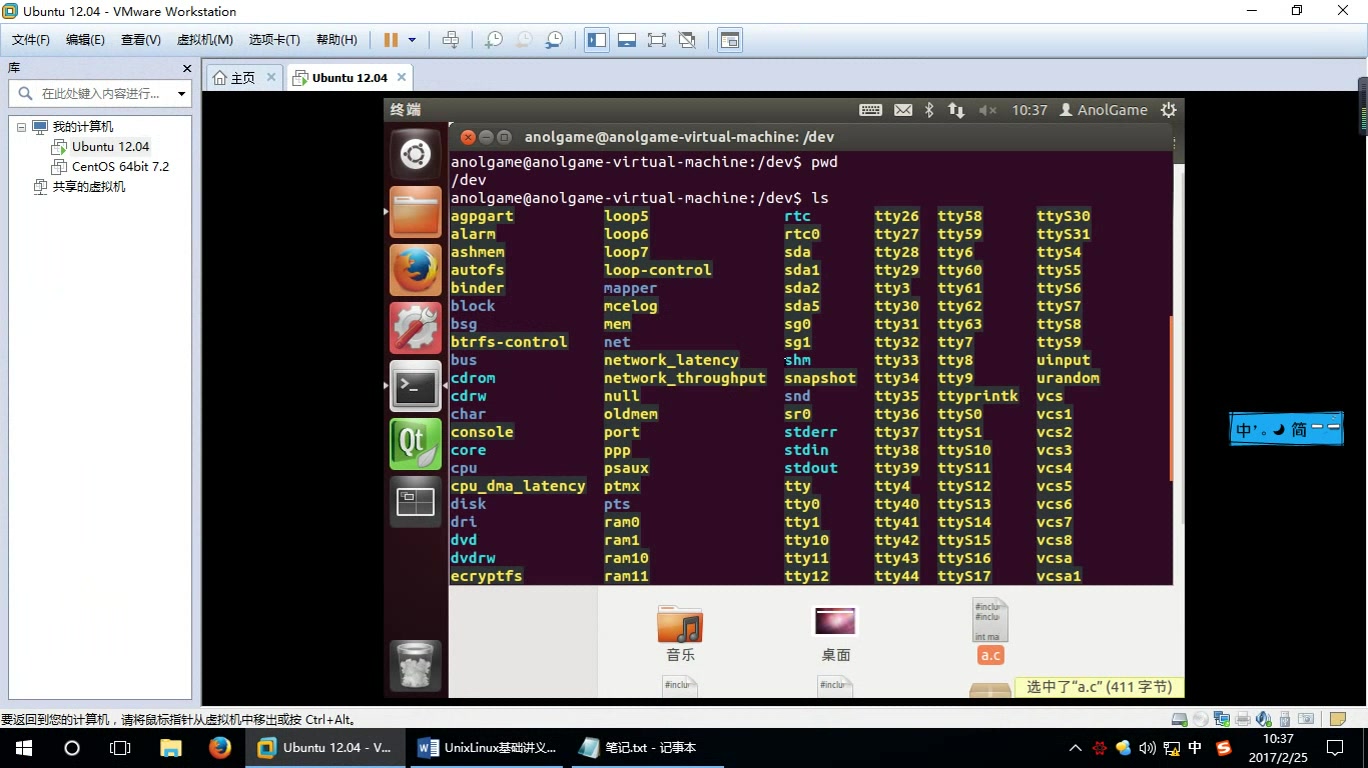Open the session gear menu in Ubuntu panel
The width and height of the screenshot is (1368, 768).
(x=1168, y=110)
